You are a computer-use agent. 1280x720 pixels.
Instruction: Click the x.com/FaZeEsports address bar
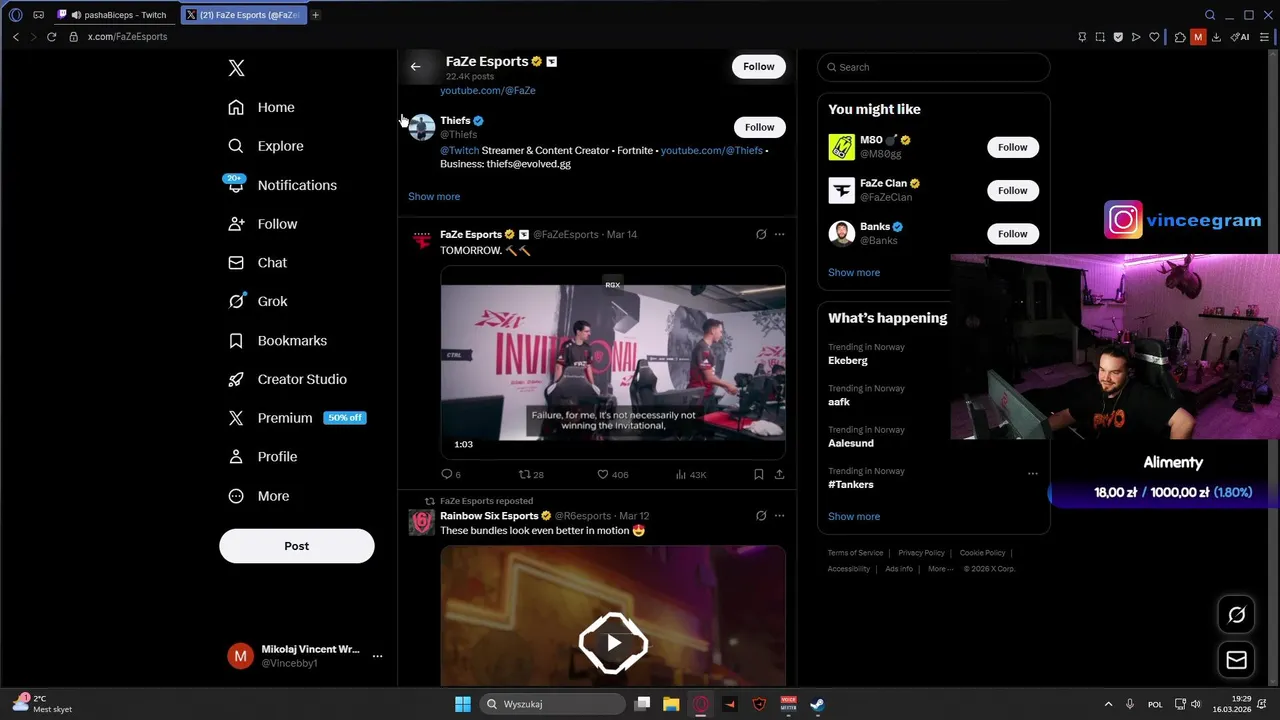pos(127,37)
